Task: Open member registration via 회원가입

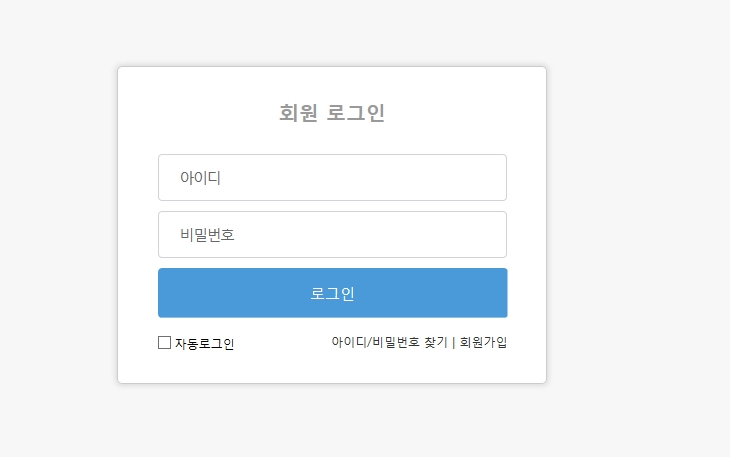Action: [483, 343]
